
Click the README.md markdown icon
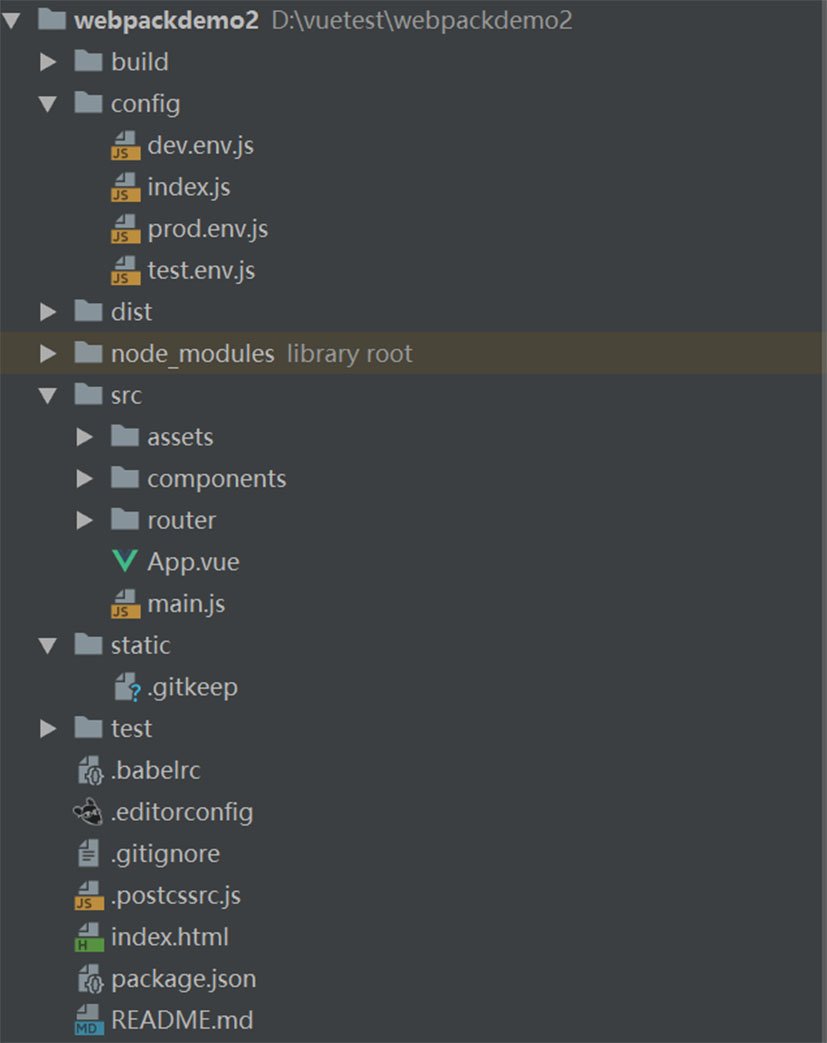[x=88, y=1020]
